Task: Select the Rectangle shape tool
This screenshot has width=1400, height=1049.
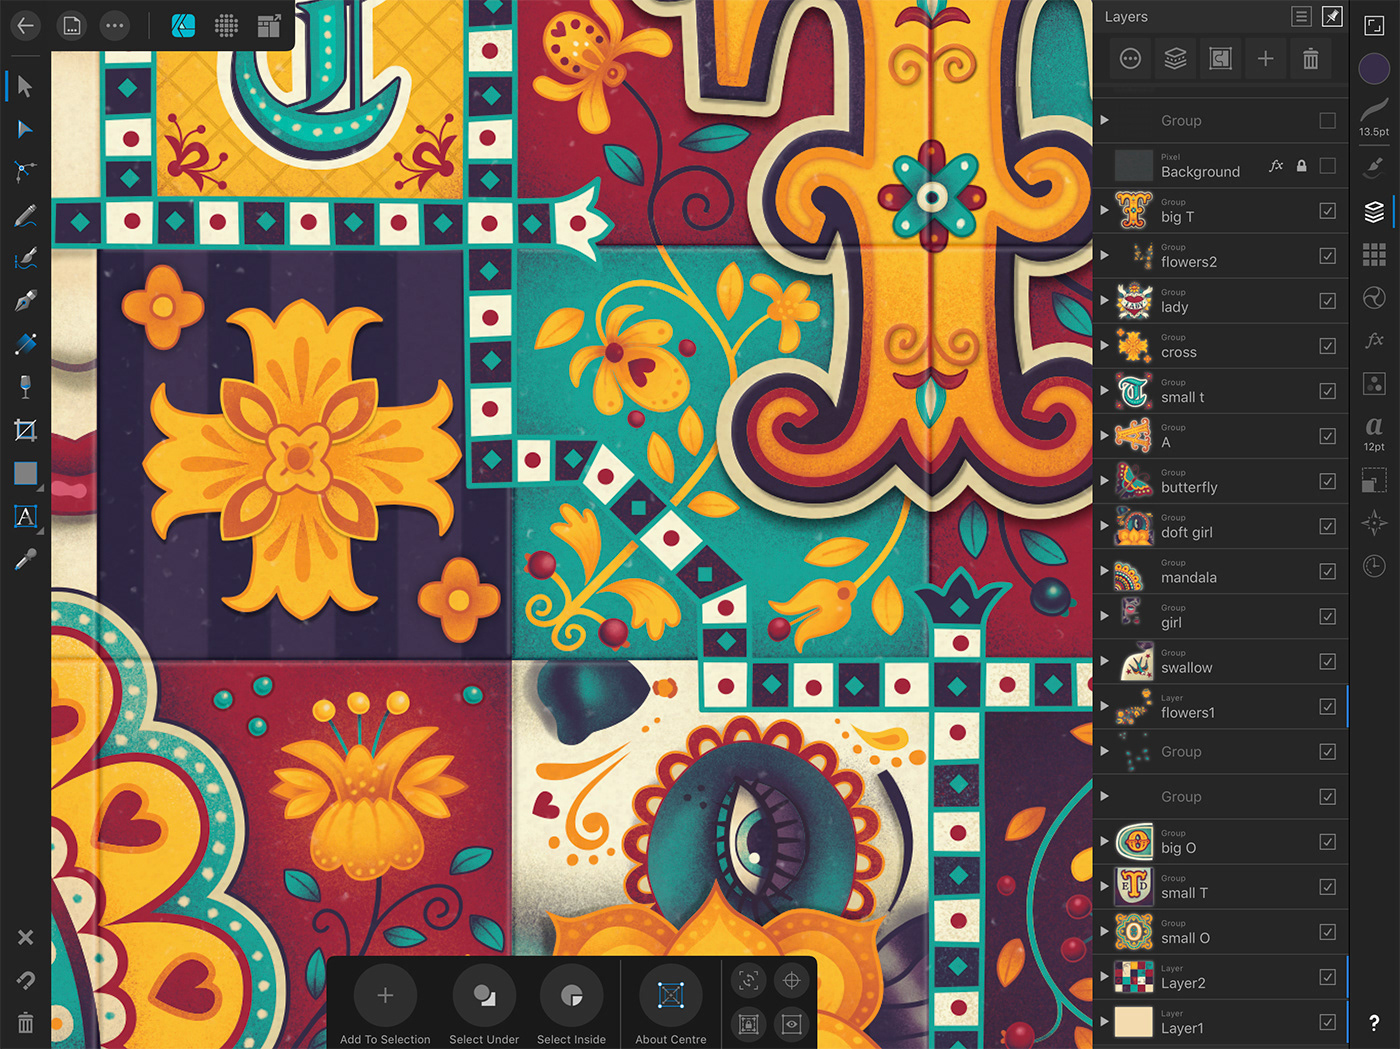Action: pos(25,473)
